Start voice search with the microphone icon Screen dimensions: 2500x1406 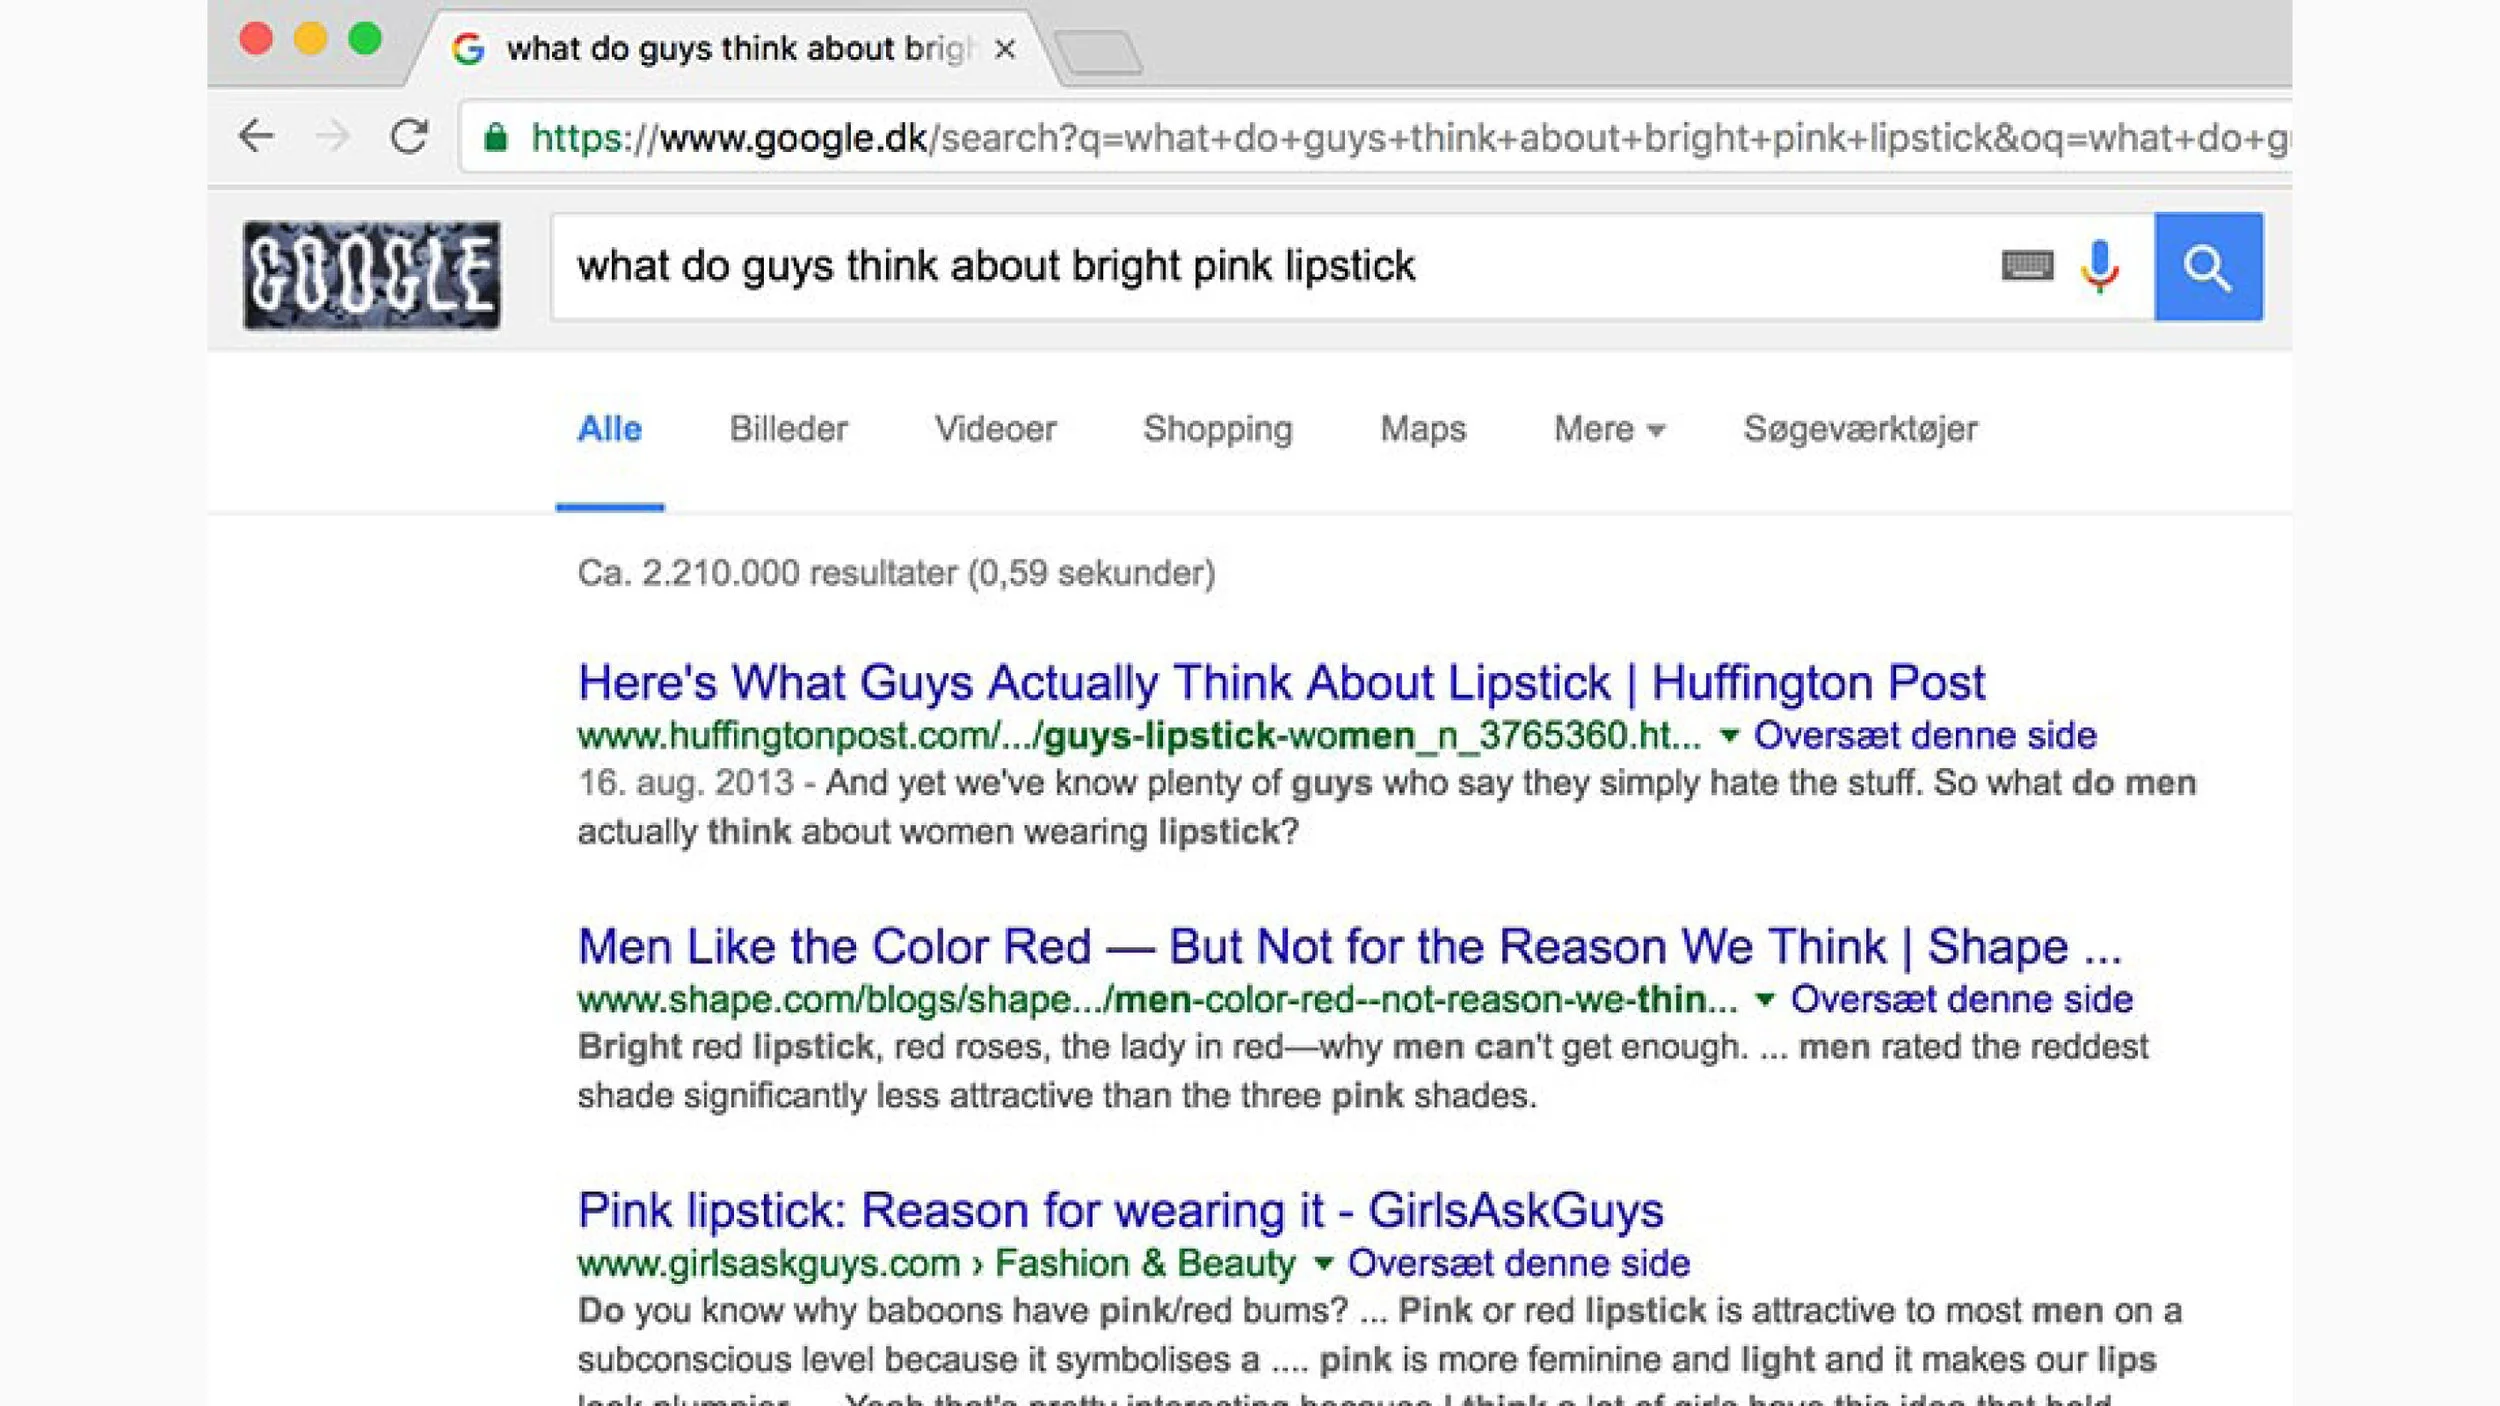click(2100, 266)
